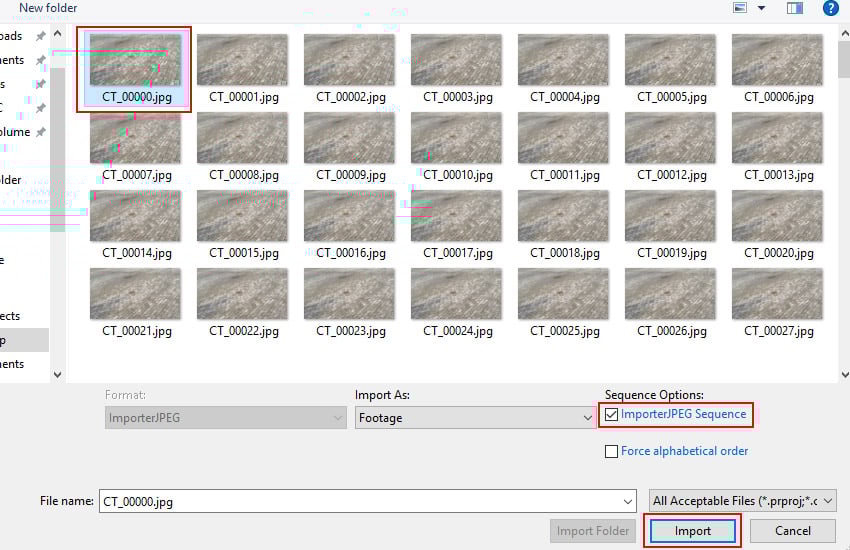This screenshot has height=550, width=850.
Task: Toggle the preview pane icon
Action: tap(795, 8)
